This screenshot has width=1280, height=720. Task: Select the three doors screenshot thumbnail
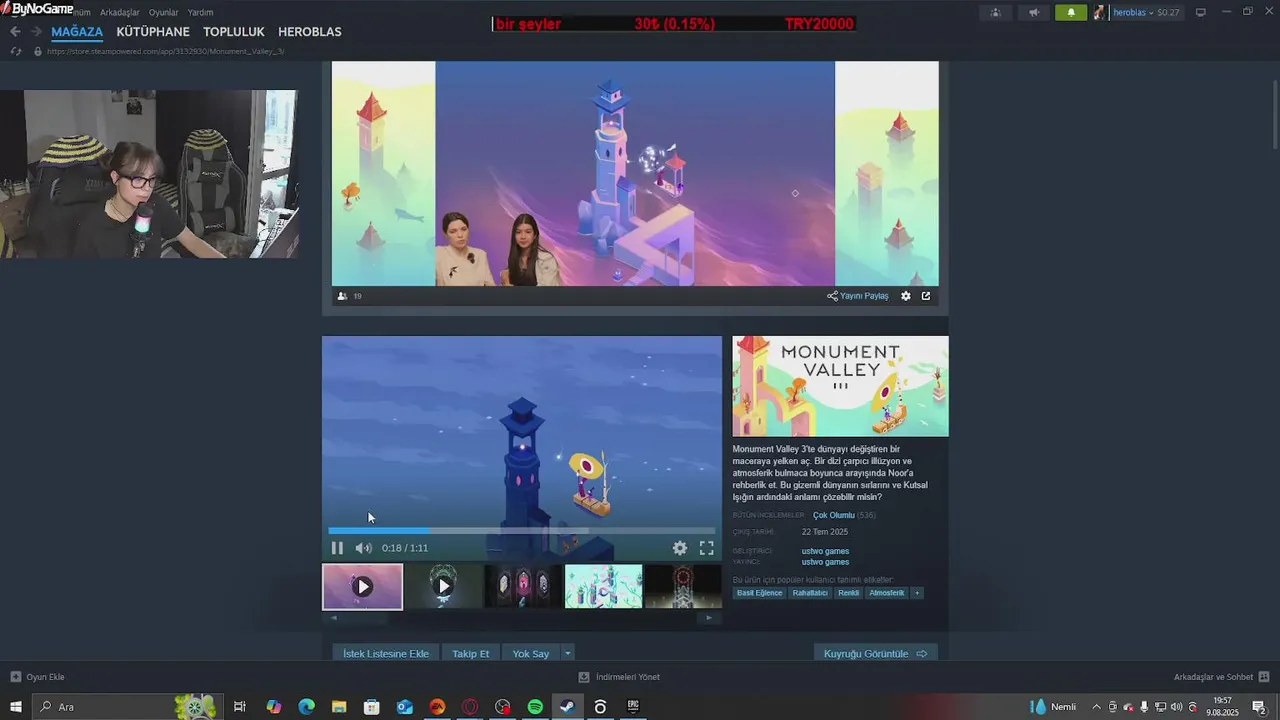(x=523, y=586)
